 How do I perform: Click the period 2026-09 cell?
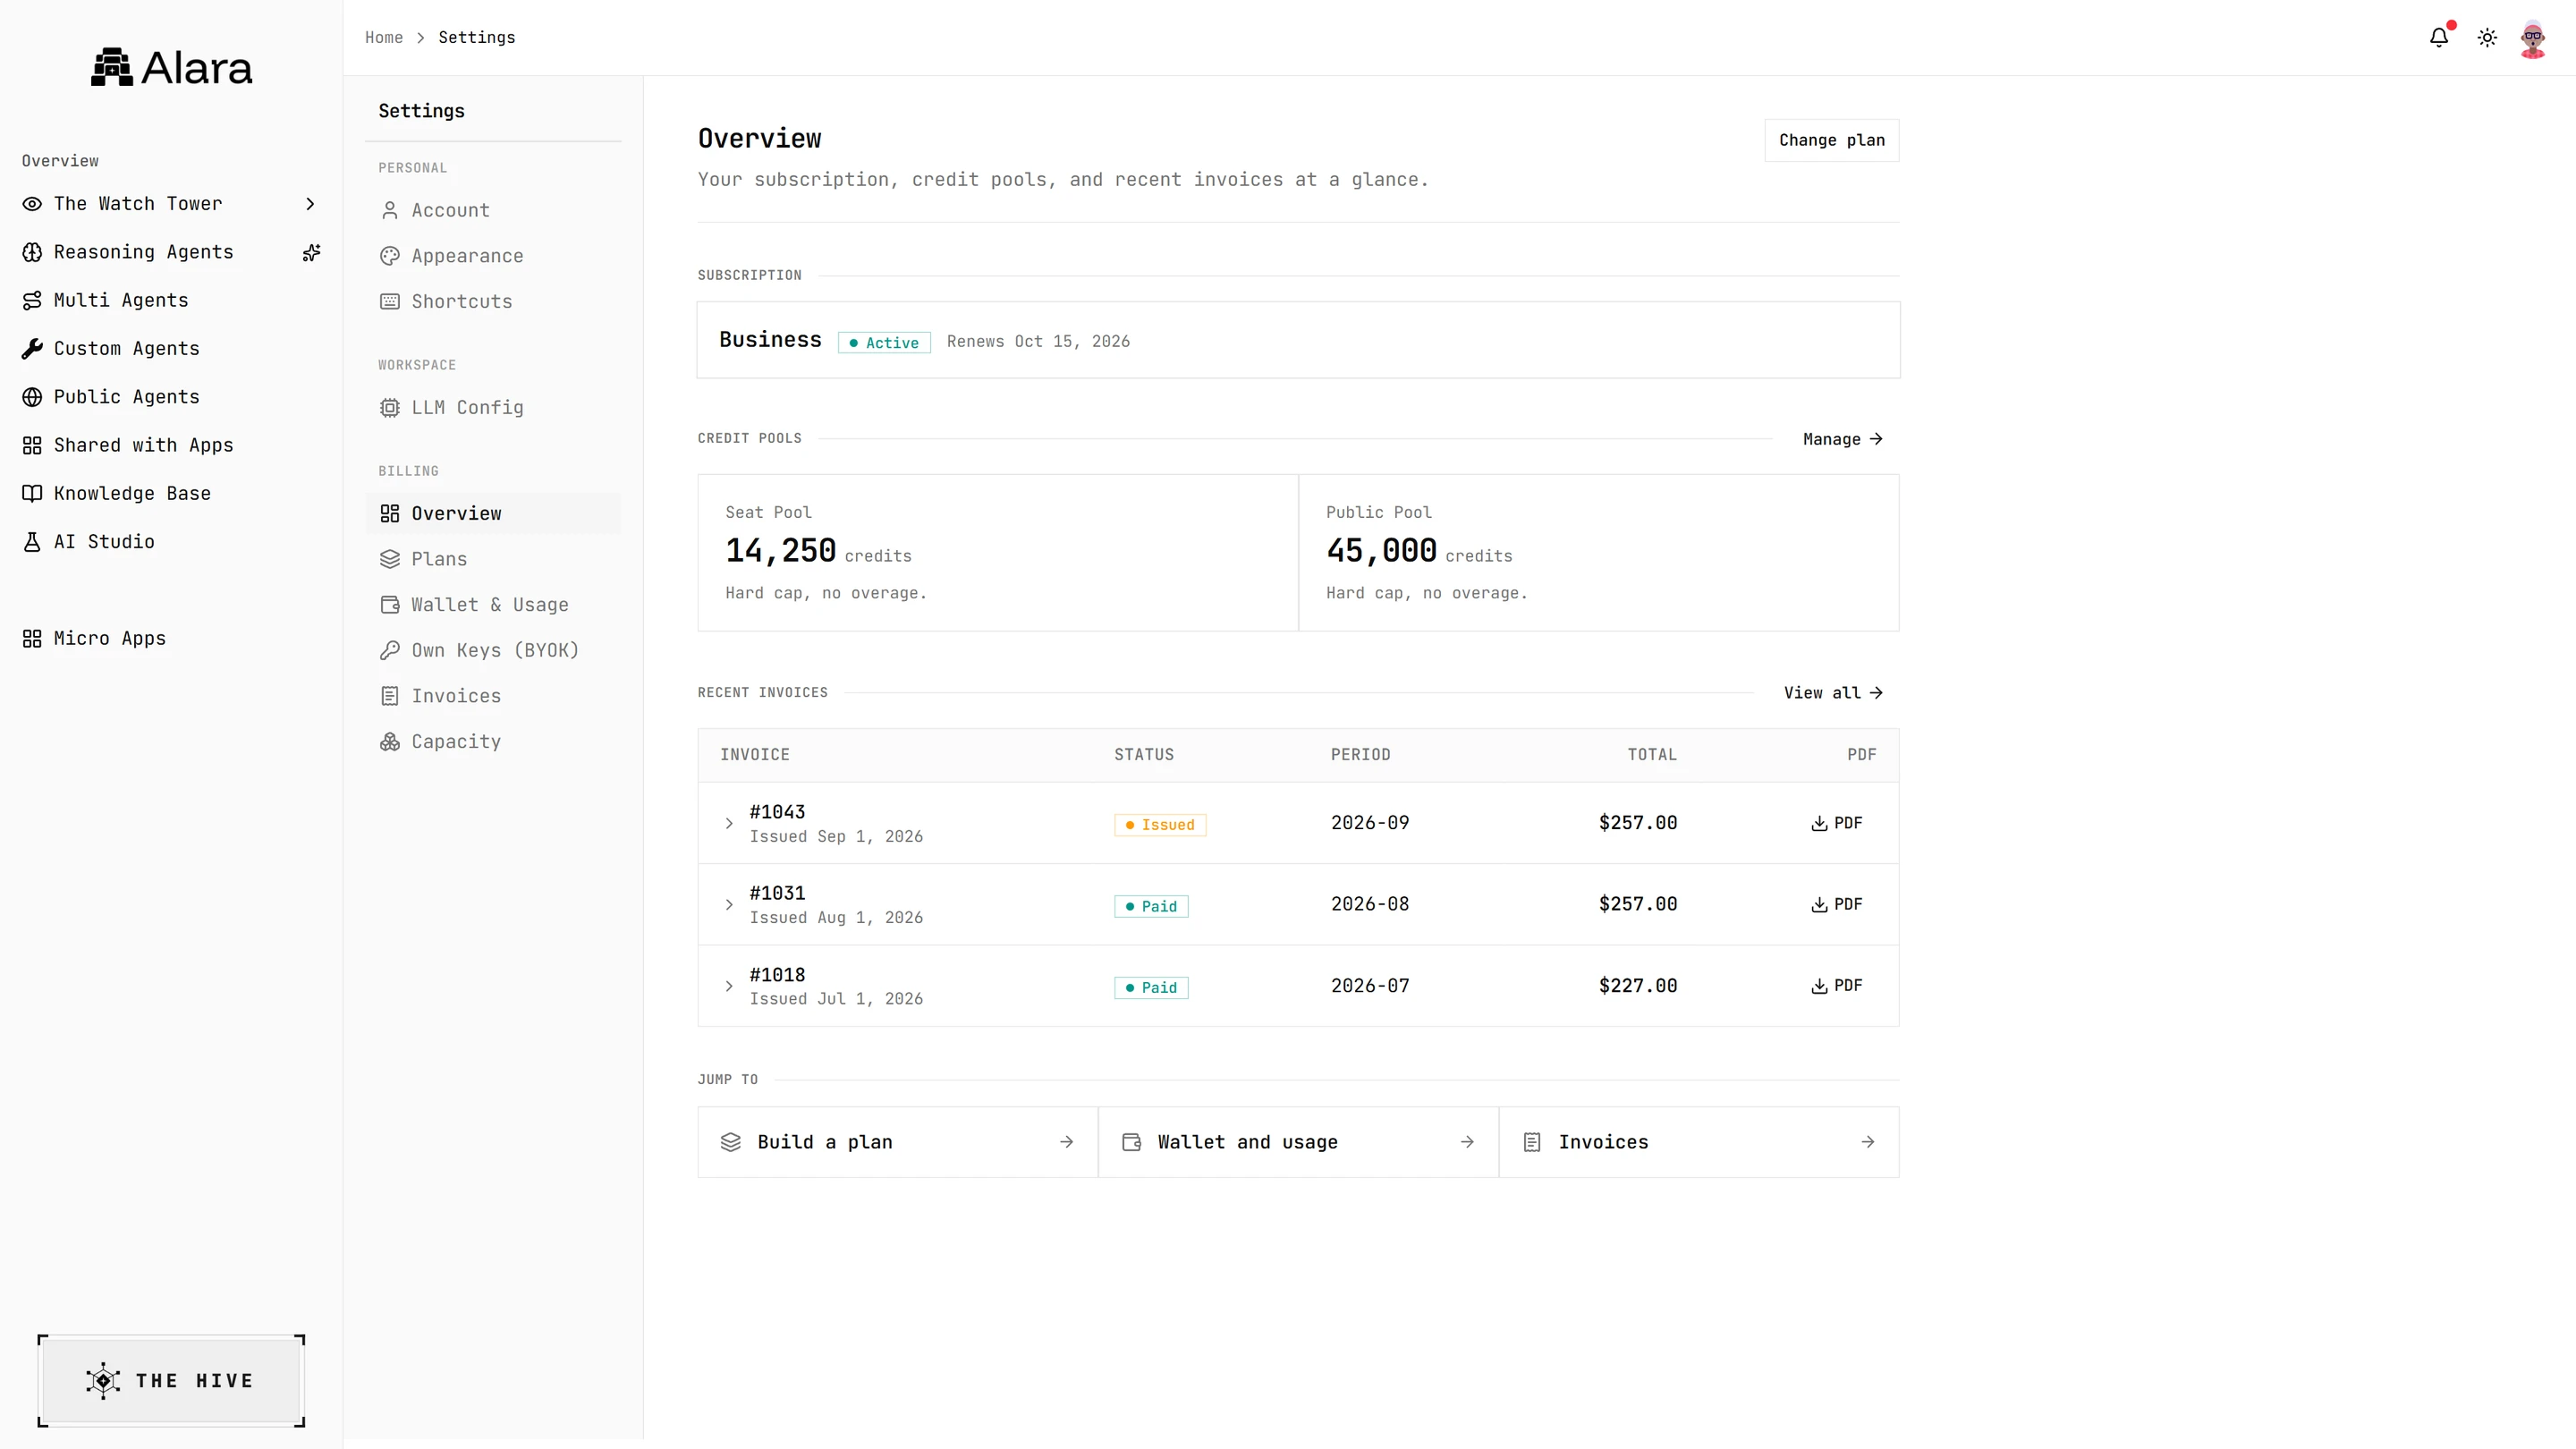pos(1370,823)
